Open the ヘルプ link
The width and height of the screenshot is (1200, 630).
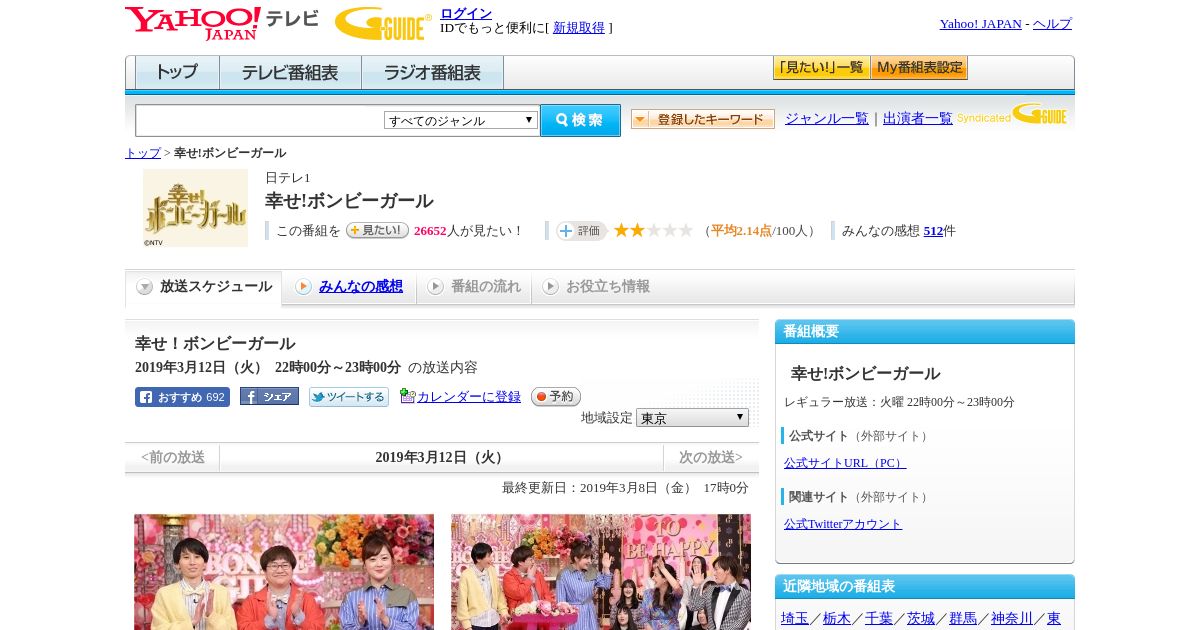pyautogui.click(x=1052, y=24)
